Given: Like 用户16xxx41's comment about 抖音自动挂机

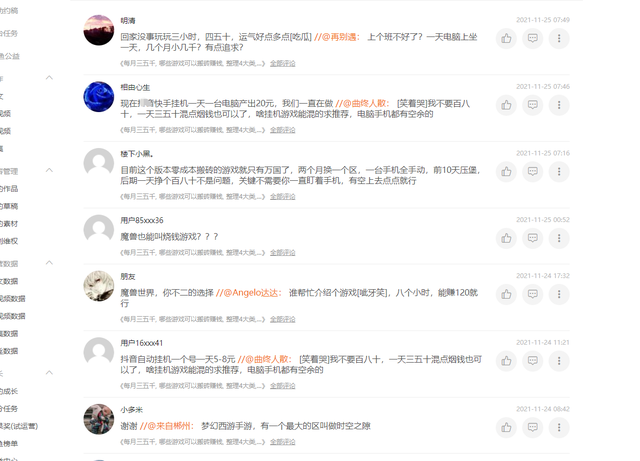Looking at the screenshot, I should pyautogui.click(x=506, y=361).
